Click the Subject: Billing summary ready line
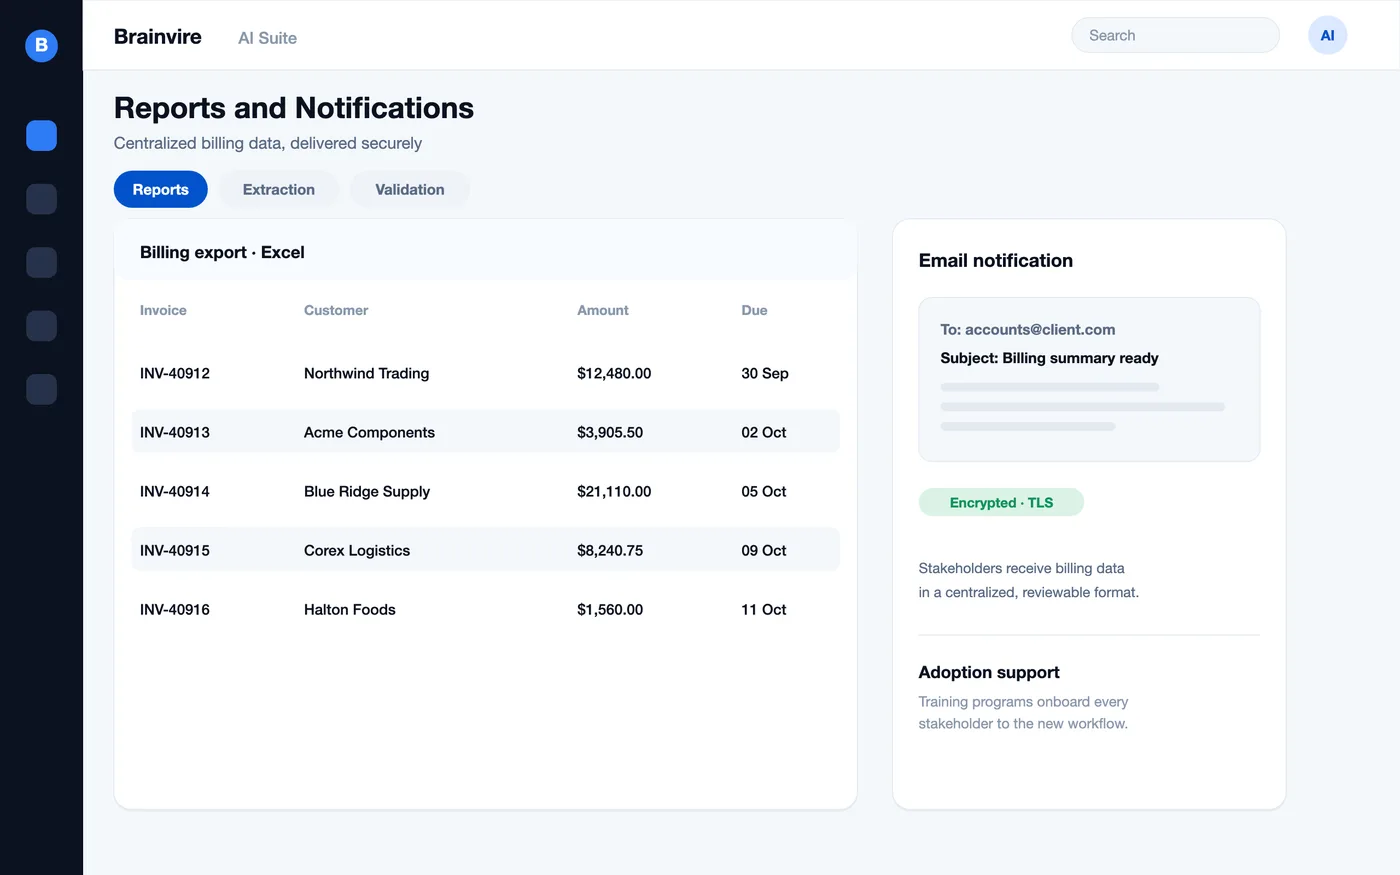The height and width of the screenshot is (875, 1400). 1049,358
